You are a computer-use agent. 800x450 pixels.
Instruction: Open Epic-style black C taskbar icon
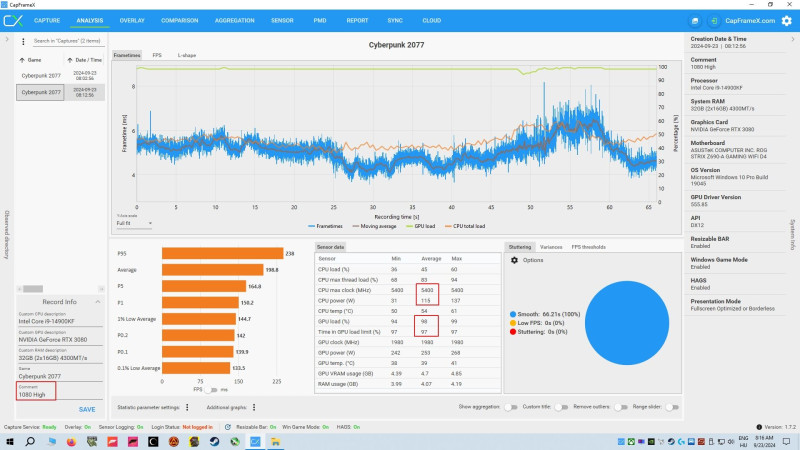pos(153,441)
